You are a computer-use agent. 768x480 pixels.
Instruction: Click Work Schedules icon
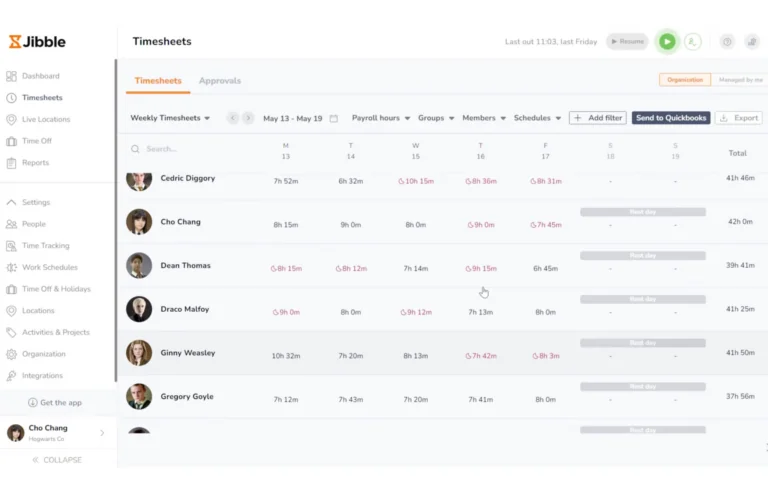[11, 267]
